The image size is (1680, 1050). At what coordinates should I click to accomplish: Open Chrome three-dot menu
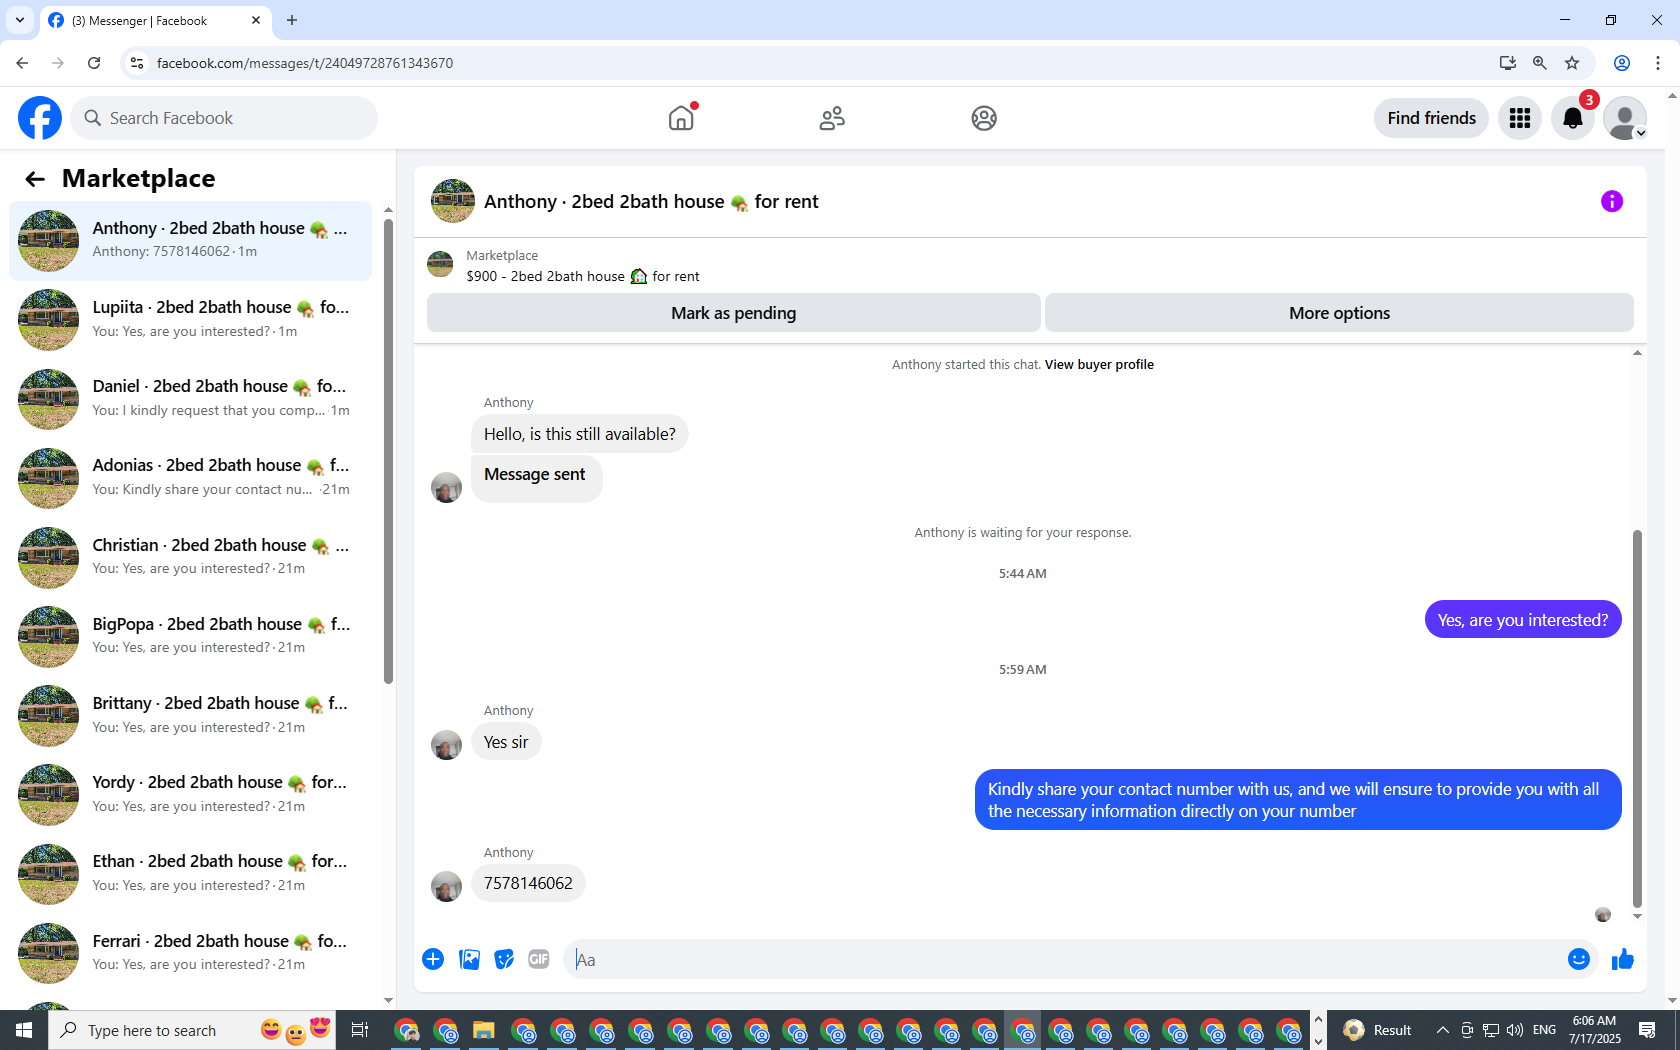point(1658,63)
